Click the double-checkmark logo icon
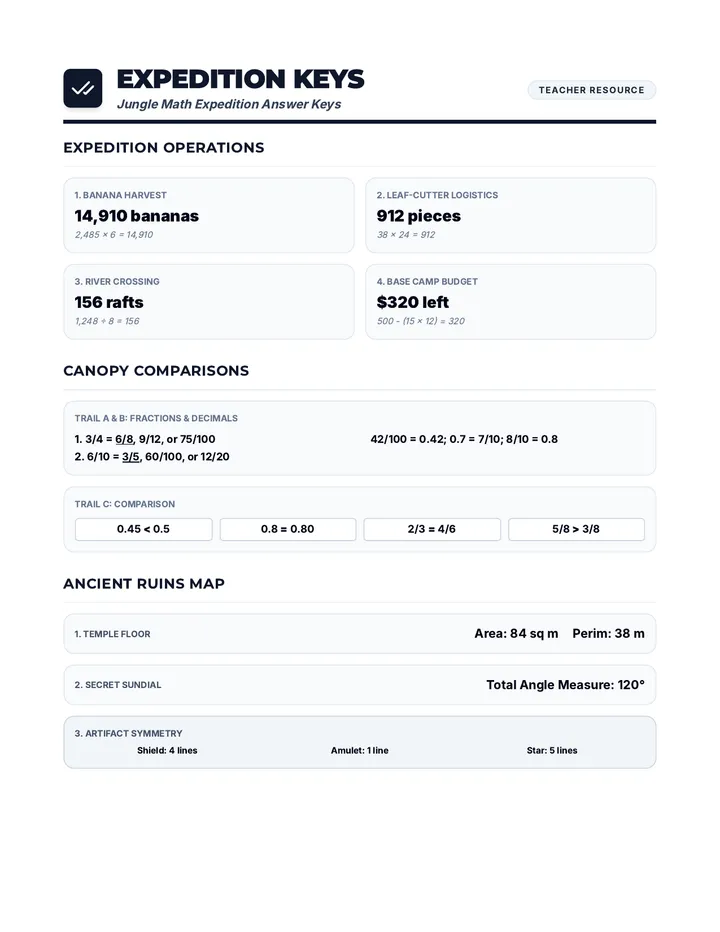 pyautogui.click(x=83, y=89)
